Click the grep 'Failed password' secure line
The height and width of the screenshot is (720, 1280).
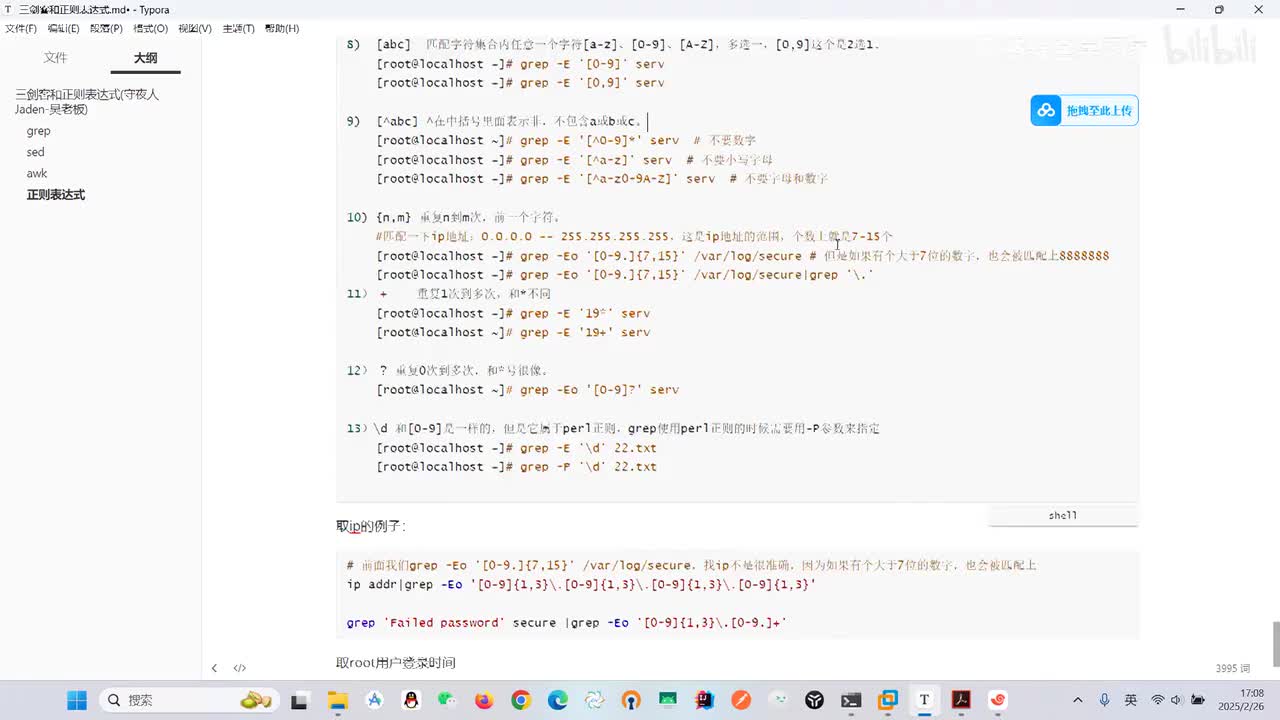pyautogui.click(x=567, y=622)
